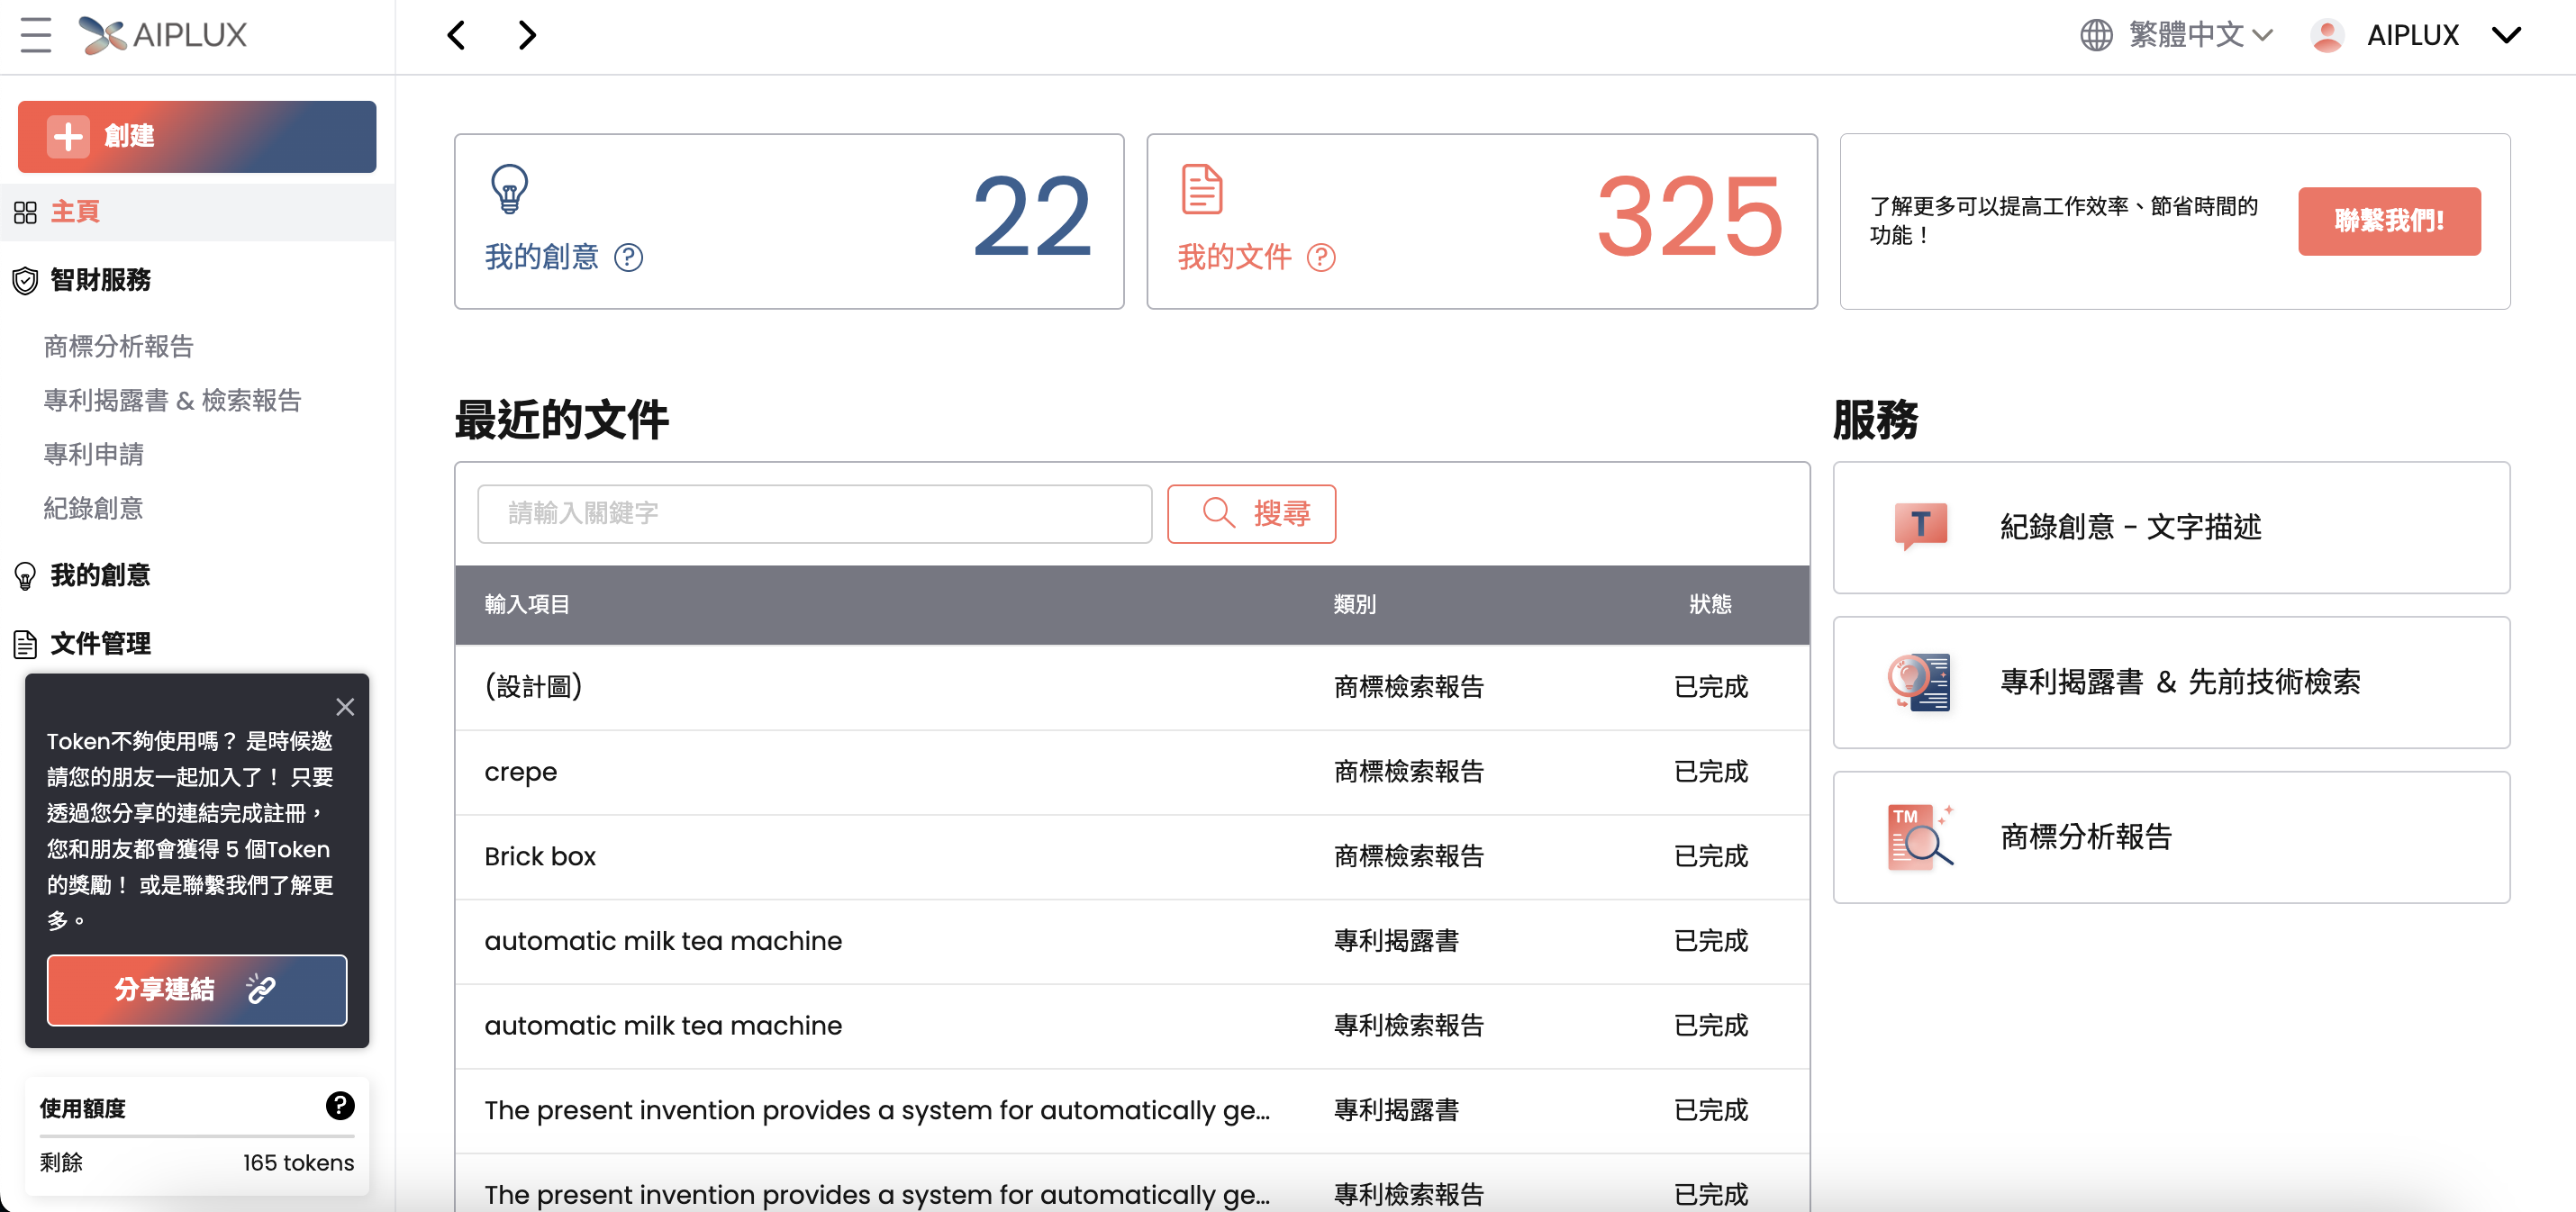Viewport: 2576px width, 1212px height.
Task: Click the 165 tokens remaining value
Action: [x=298, y=1162]
